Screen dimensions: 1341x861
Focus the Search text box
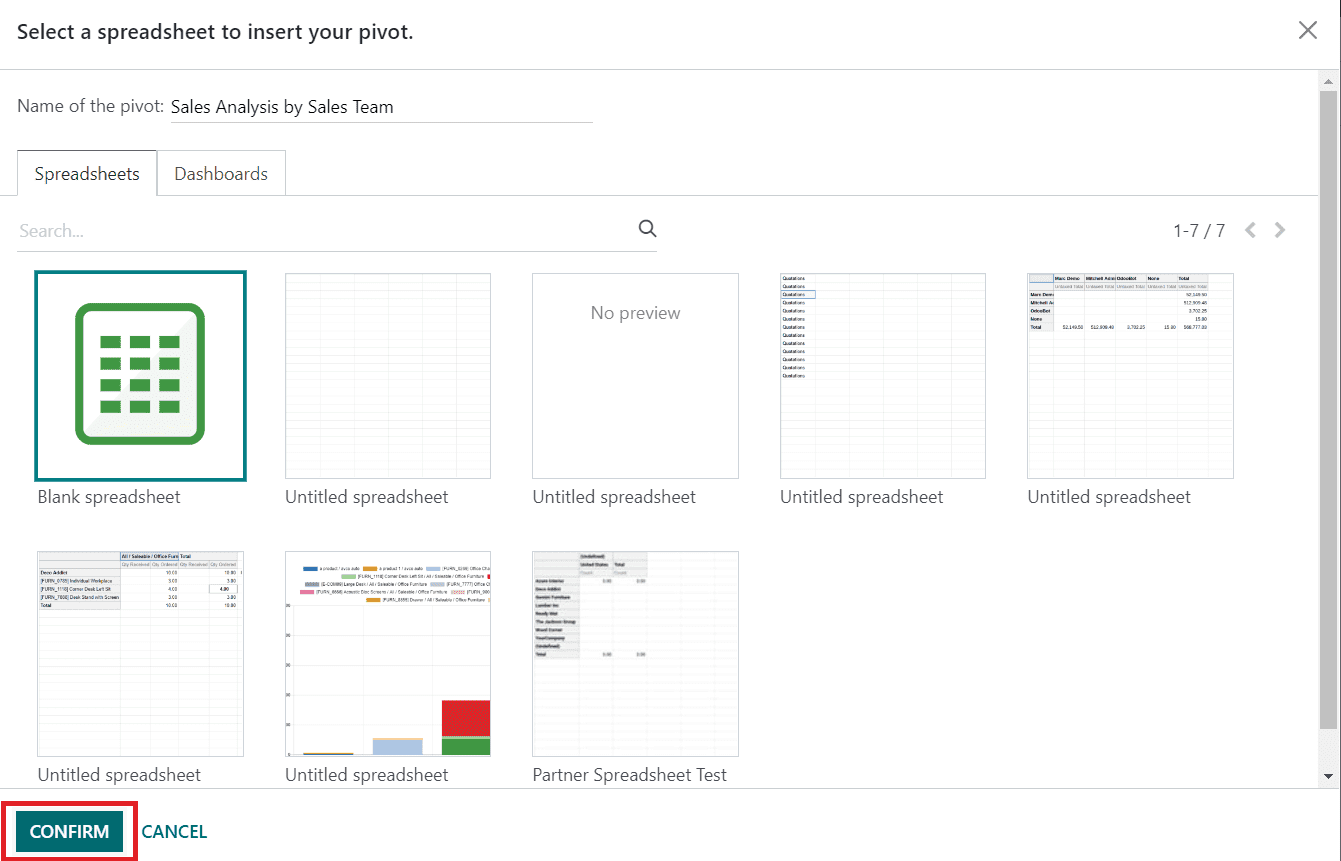[x=325, y=231]
